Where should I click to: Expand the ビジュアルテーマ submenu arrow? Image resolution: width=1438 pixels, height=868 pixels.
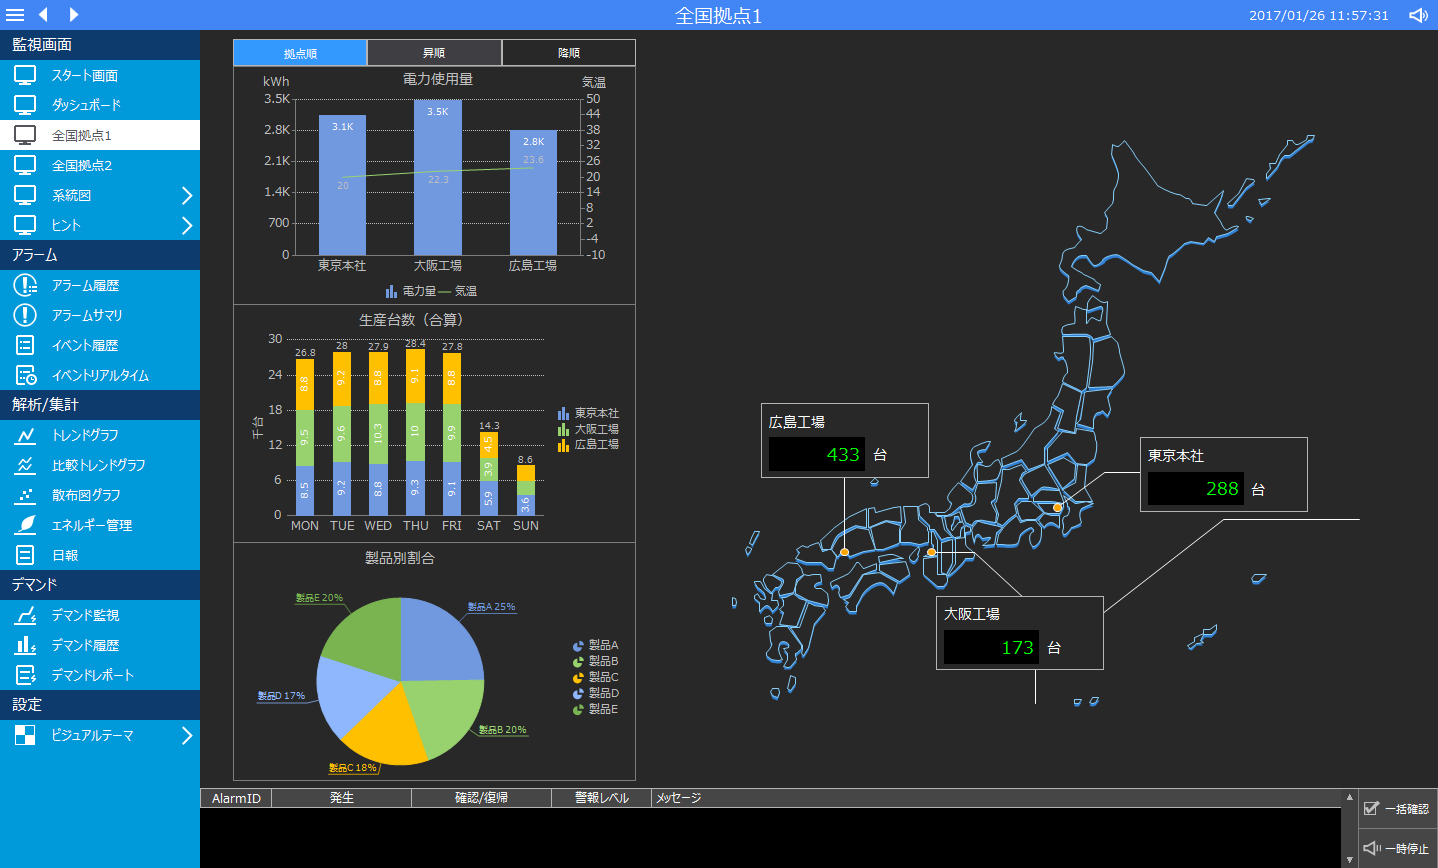[x=187, y=735]
